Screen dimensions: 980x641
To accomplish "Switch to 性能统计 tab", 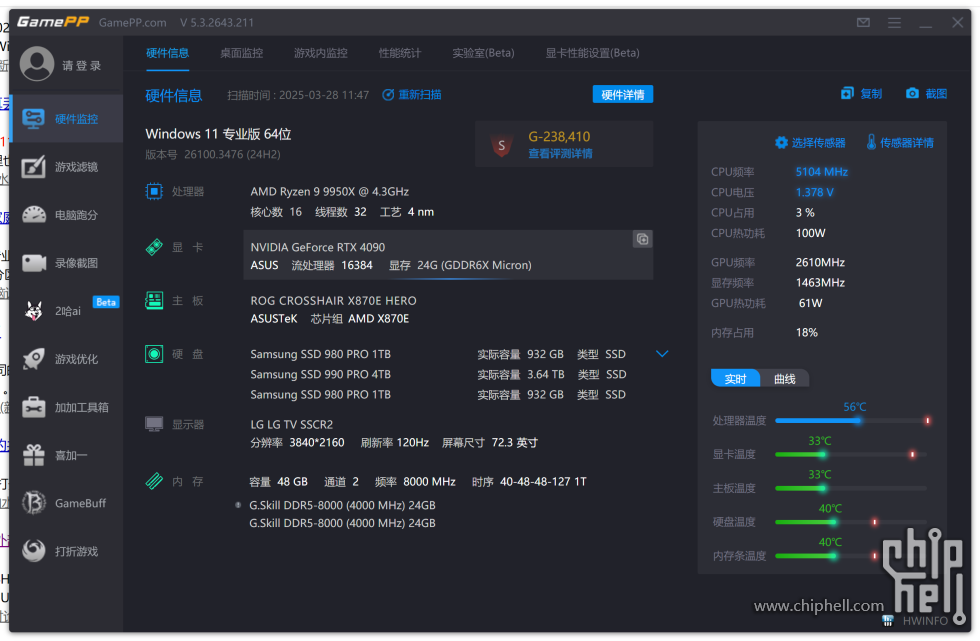I will (400, 53).
